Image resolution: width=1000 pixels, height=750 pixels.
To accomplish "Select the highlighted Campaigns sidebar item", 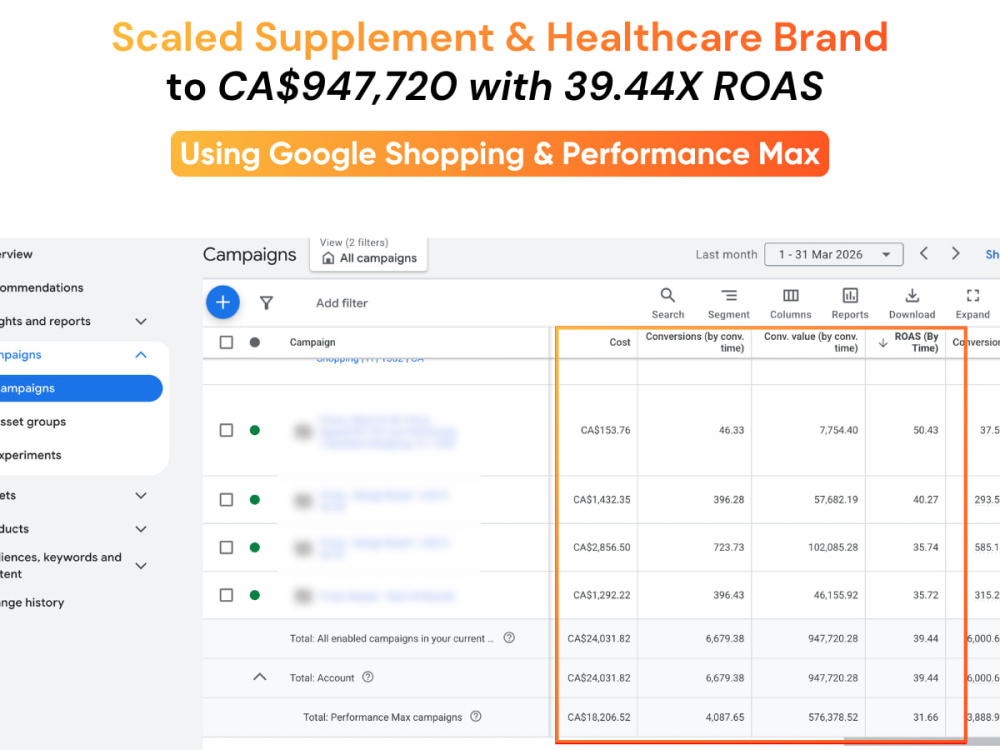I will pos(81,388).
